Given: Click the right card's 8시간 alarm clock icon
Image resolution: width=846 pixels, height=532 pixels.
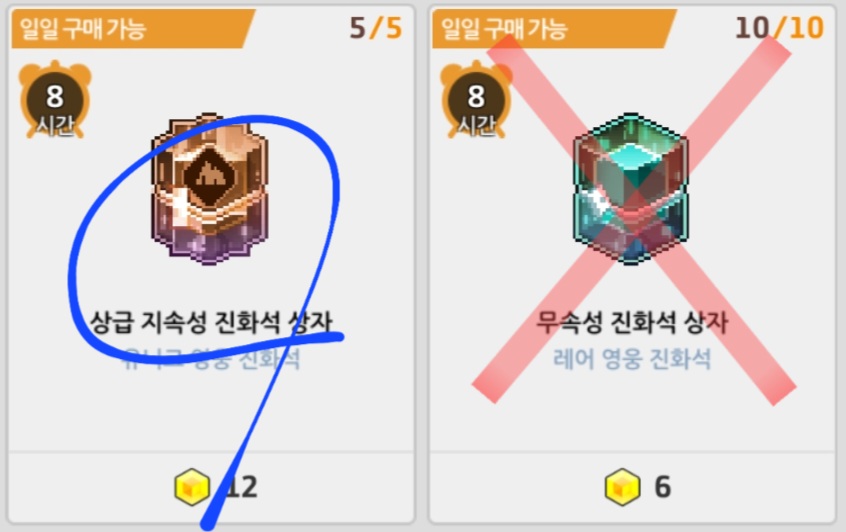Looking at the screenshot, I should 476,99.
